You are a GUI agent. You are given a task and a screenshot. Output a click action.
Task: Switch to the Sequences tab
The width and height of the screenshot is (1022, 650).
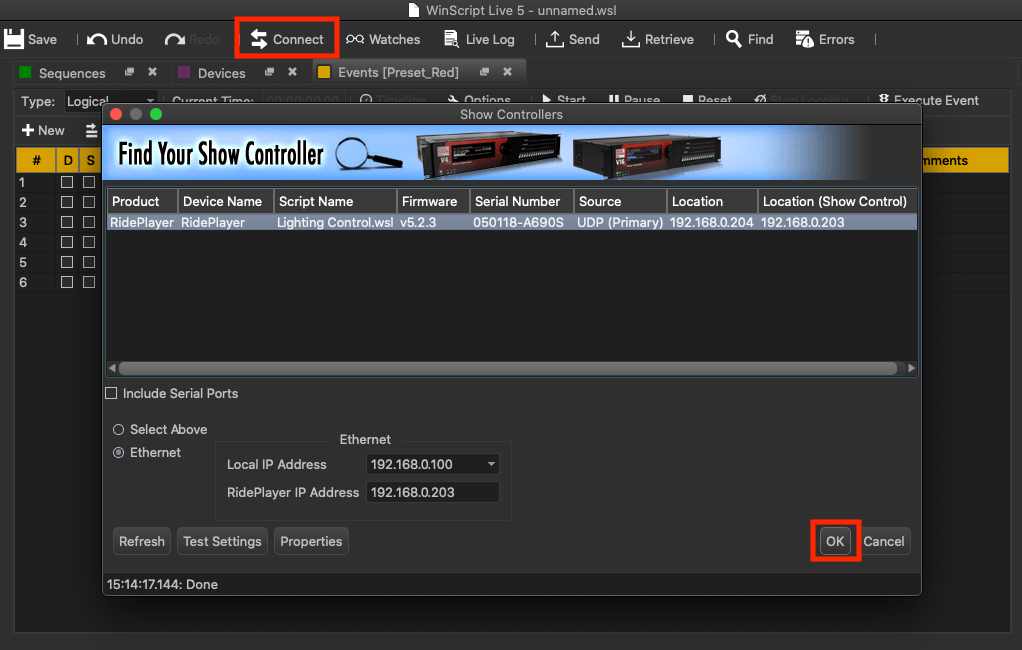tap(72, 73)
